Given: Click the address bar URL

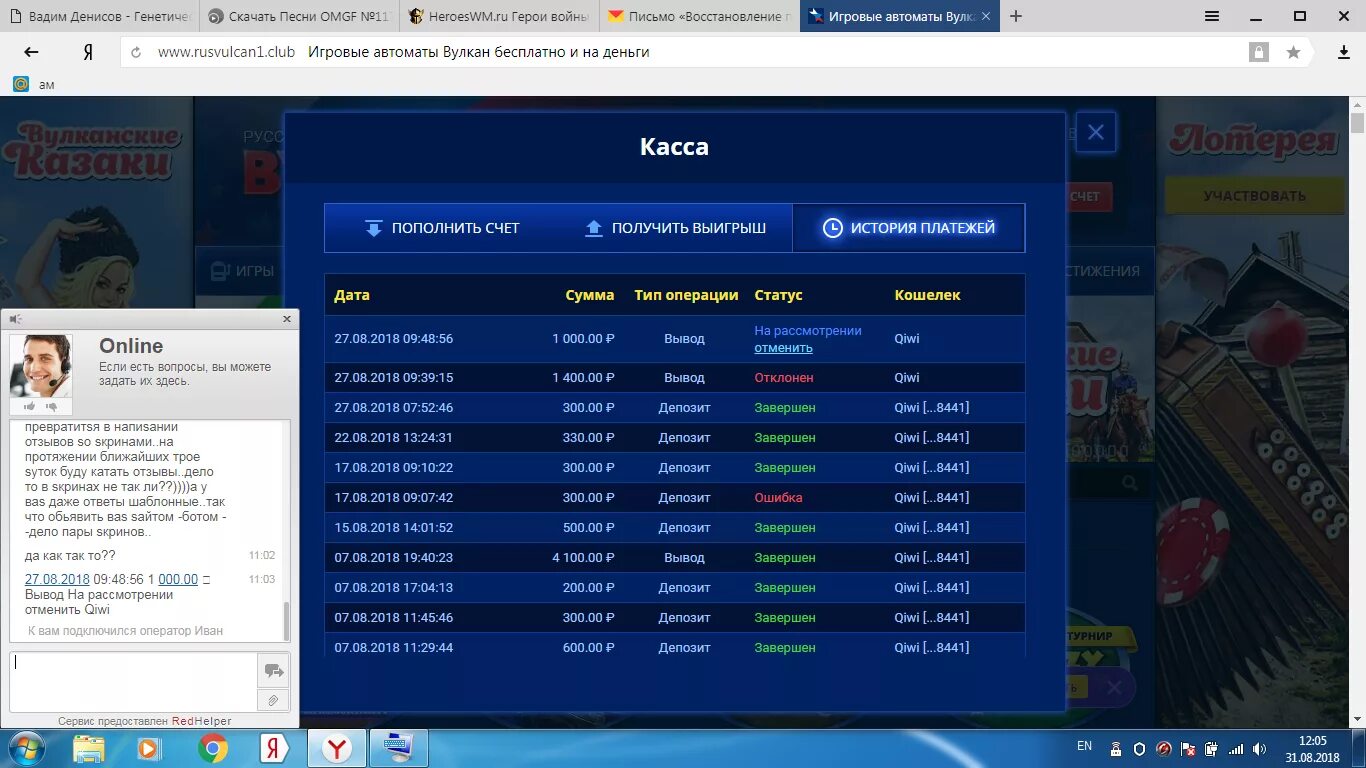Looking at the screenshot, I should 226,52.
